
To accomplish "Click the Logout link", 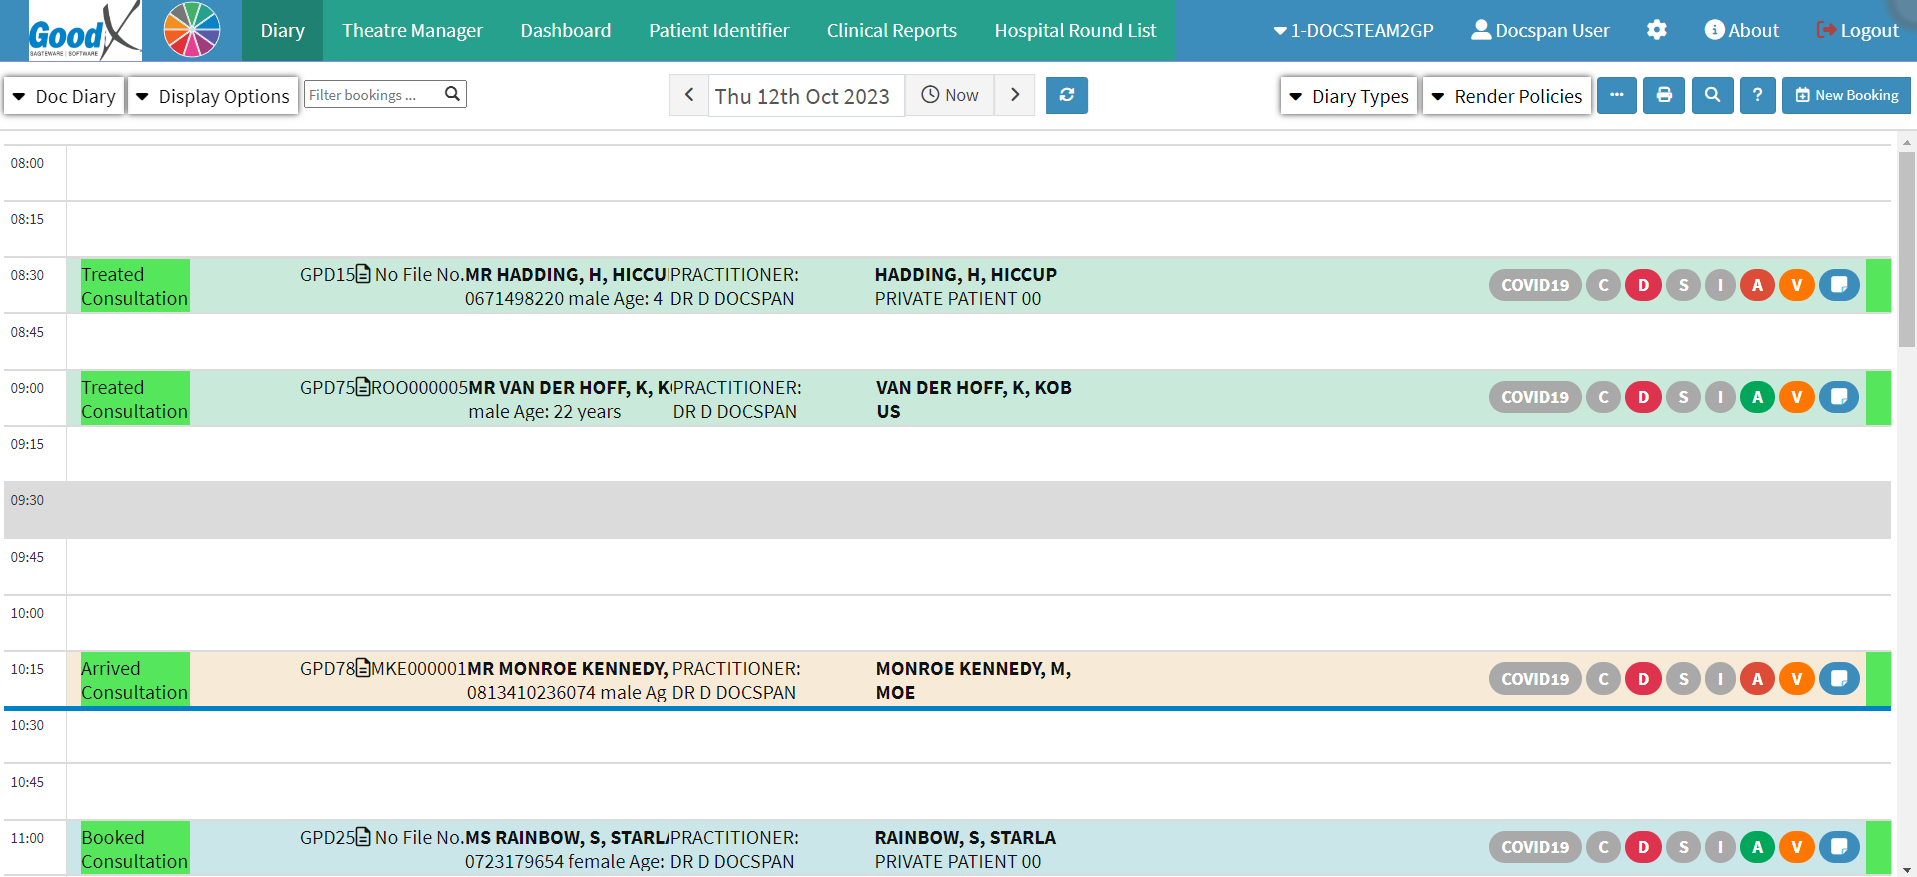I will (1857, 31).
